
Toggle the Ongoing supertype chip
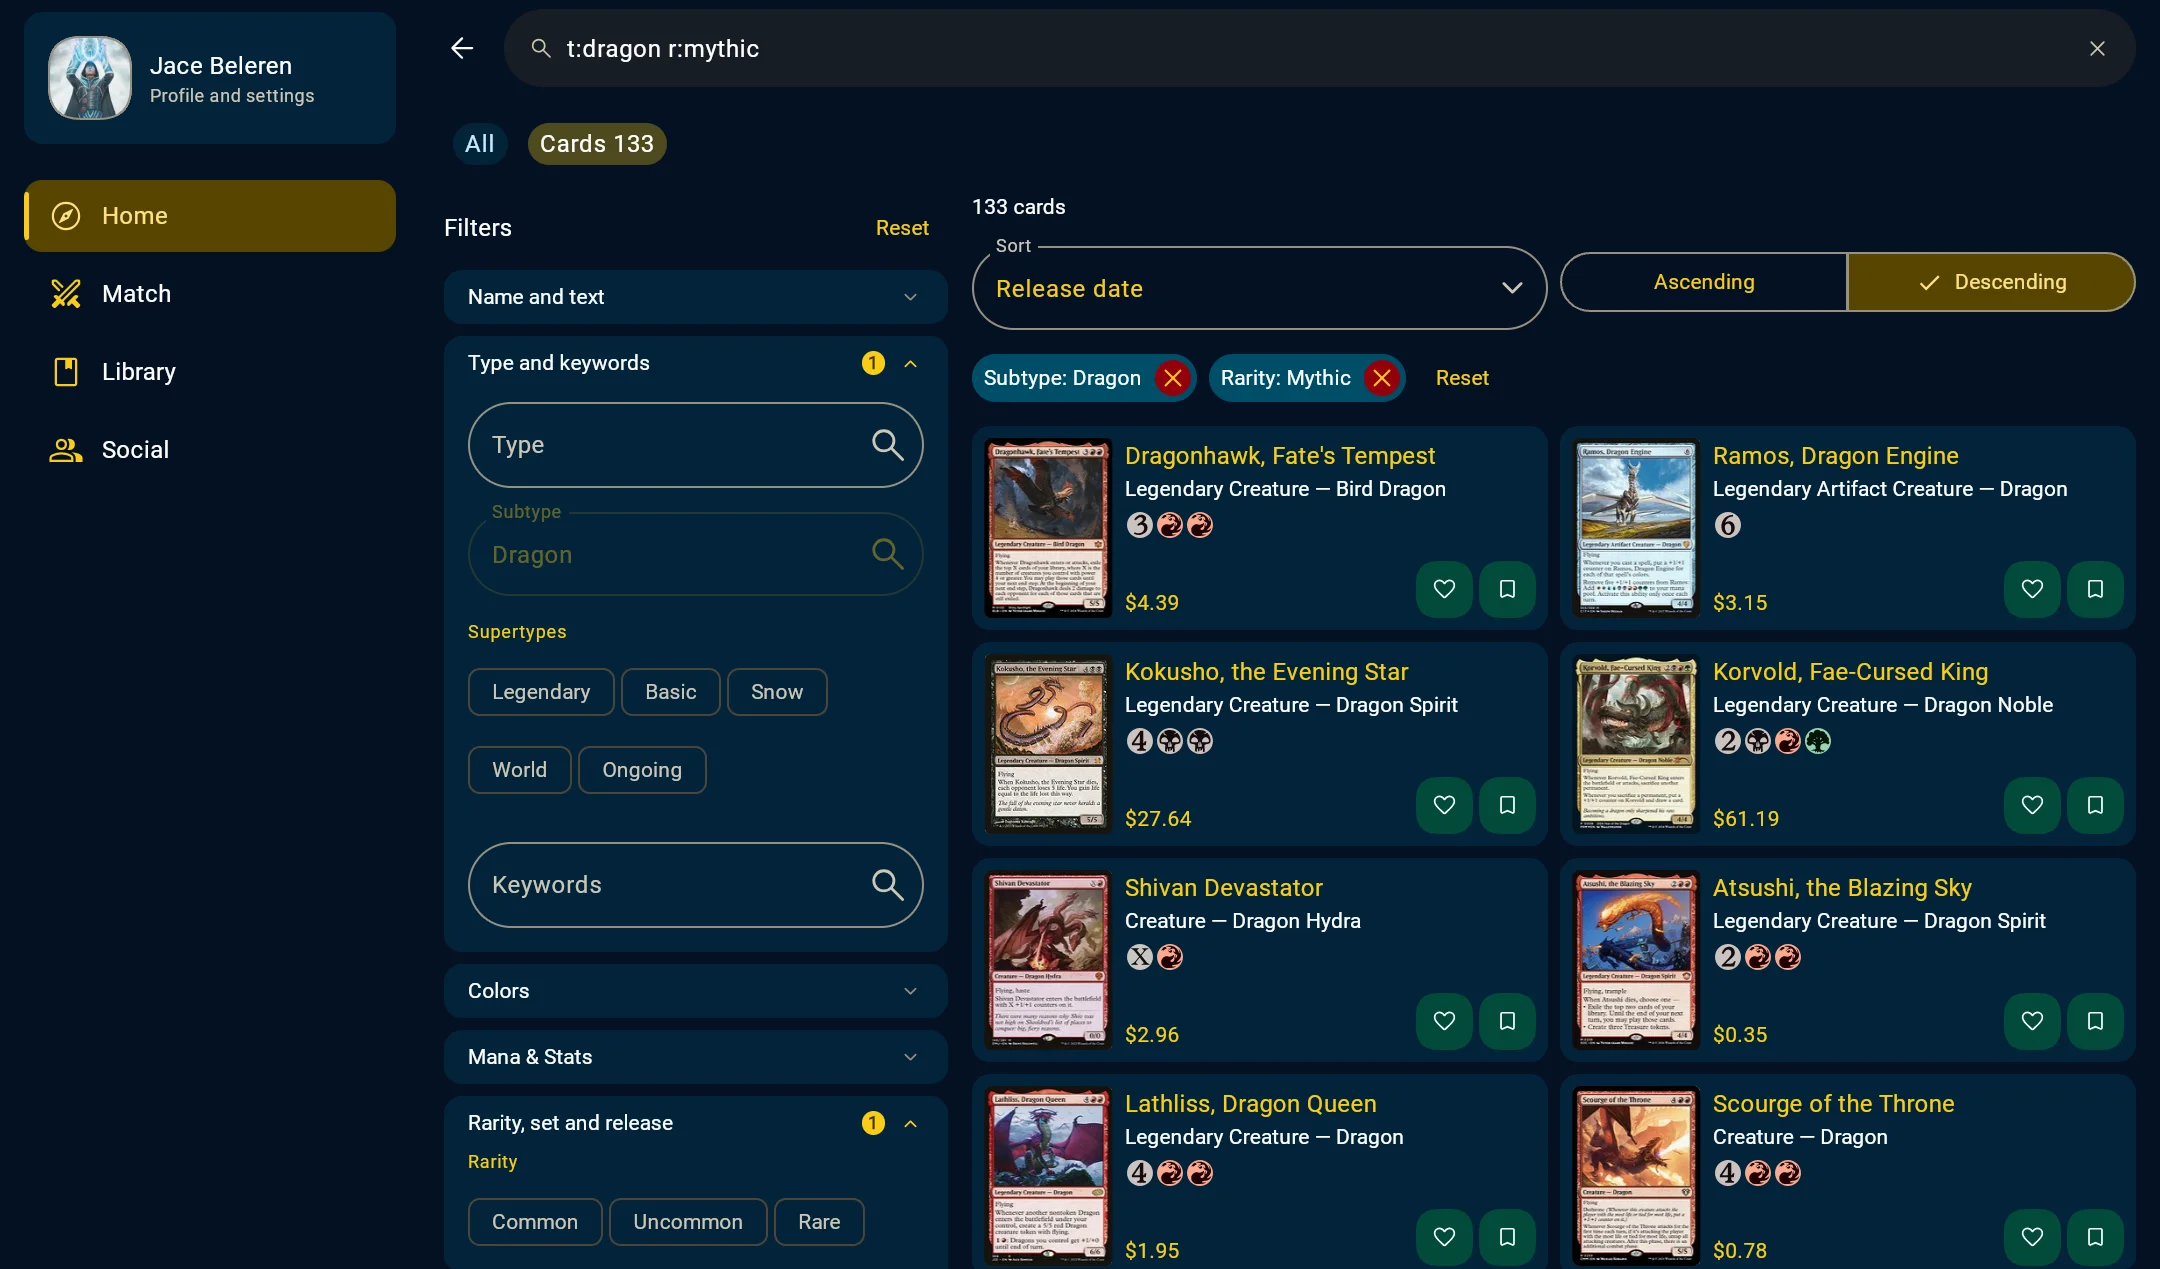[x=642, y=770]
